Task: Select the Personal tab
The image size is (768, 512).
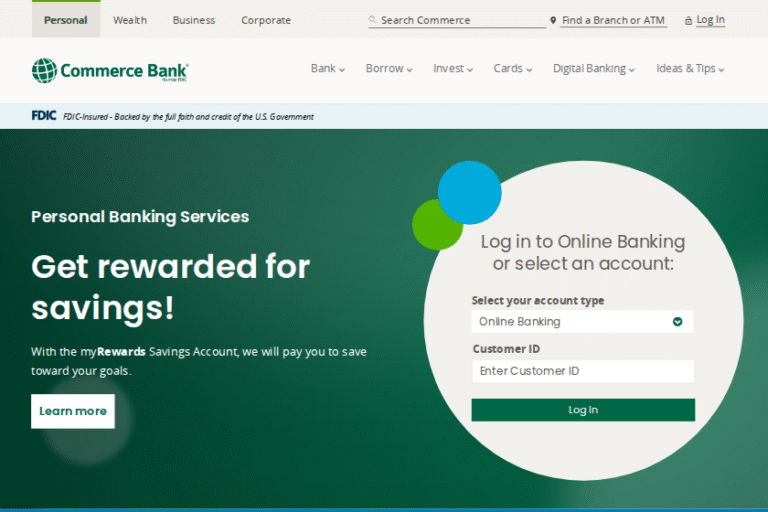Action: [66, 20]
